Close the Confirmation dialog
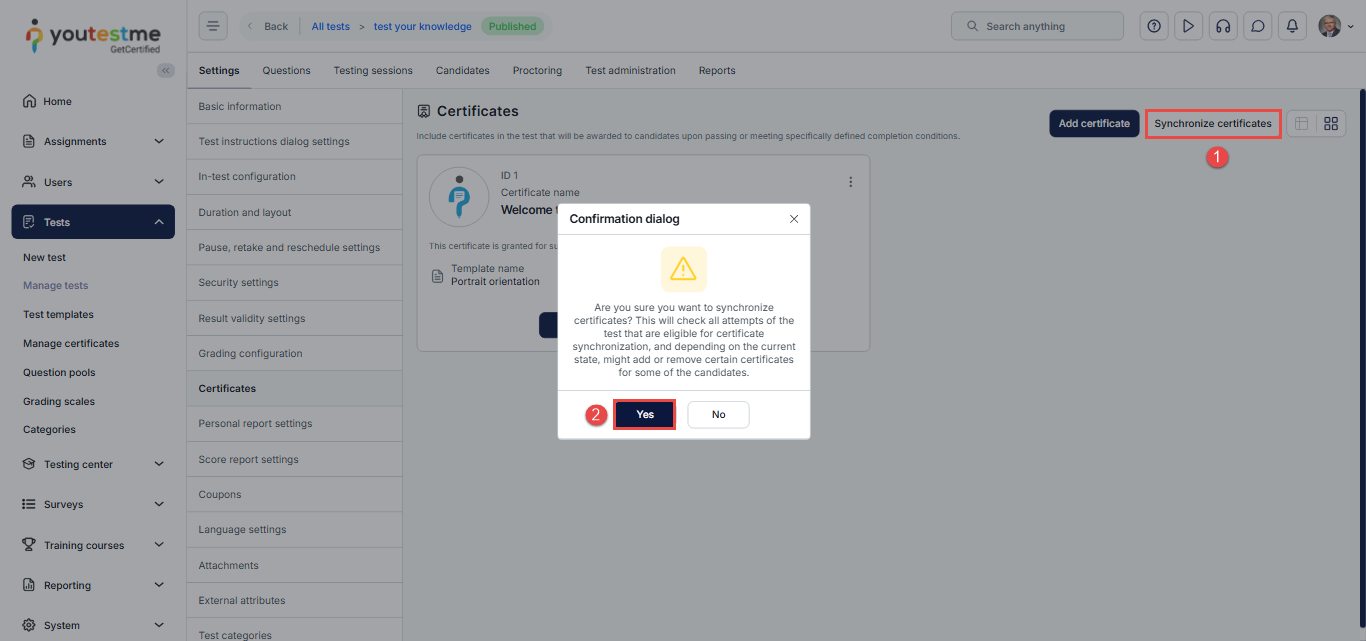Screen dimensions: 1366x641 coord(794,219)
